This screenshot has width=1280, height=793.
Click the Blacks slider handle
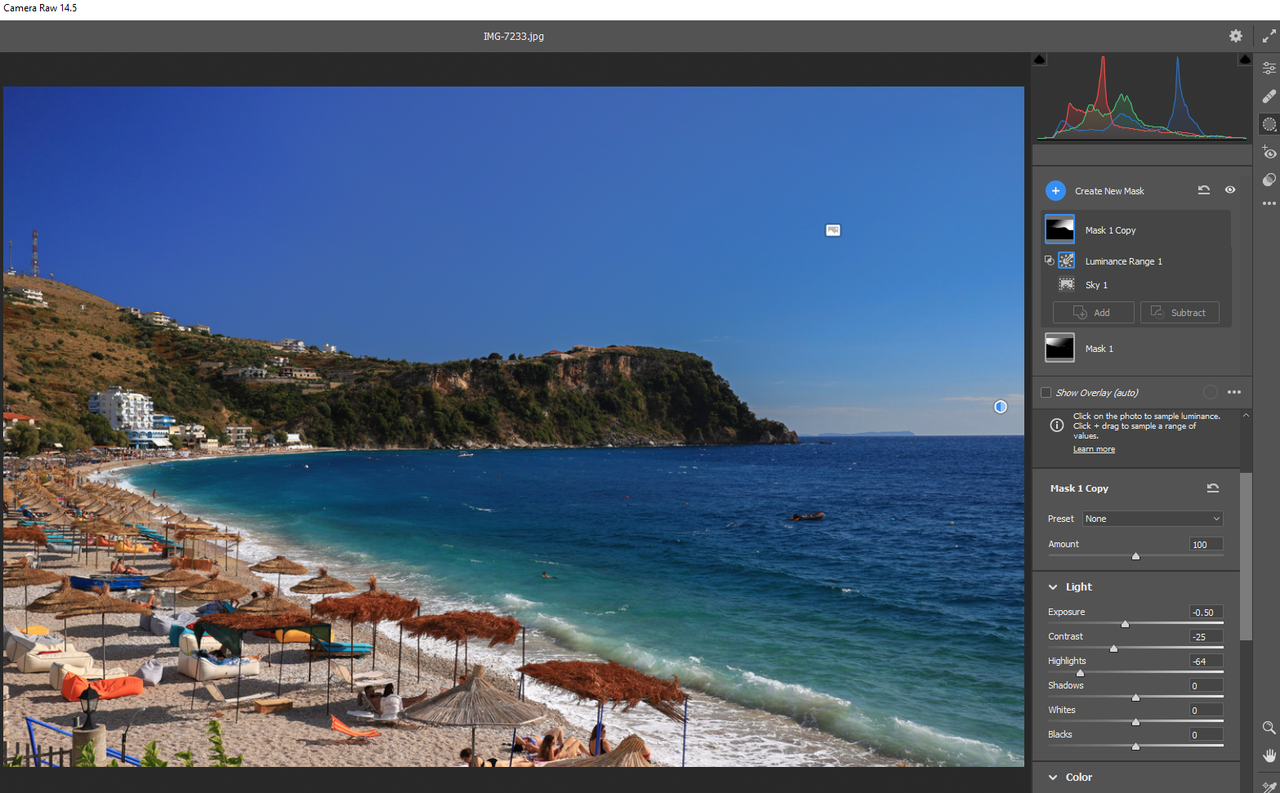(x=1136, y=746)
